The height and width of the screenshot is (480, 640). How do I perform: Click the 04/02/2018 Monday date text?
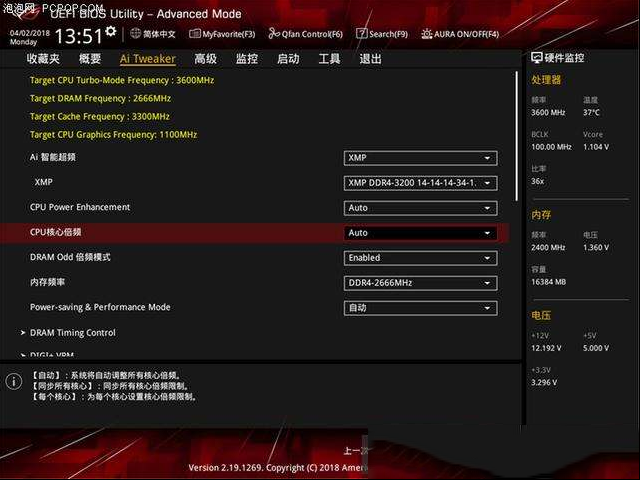coord(30,37)
